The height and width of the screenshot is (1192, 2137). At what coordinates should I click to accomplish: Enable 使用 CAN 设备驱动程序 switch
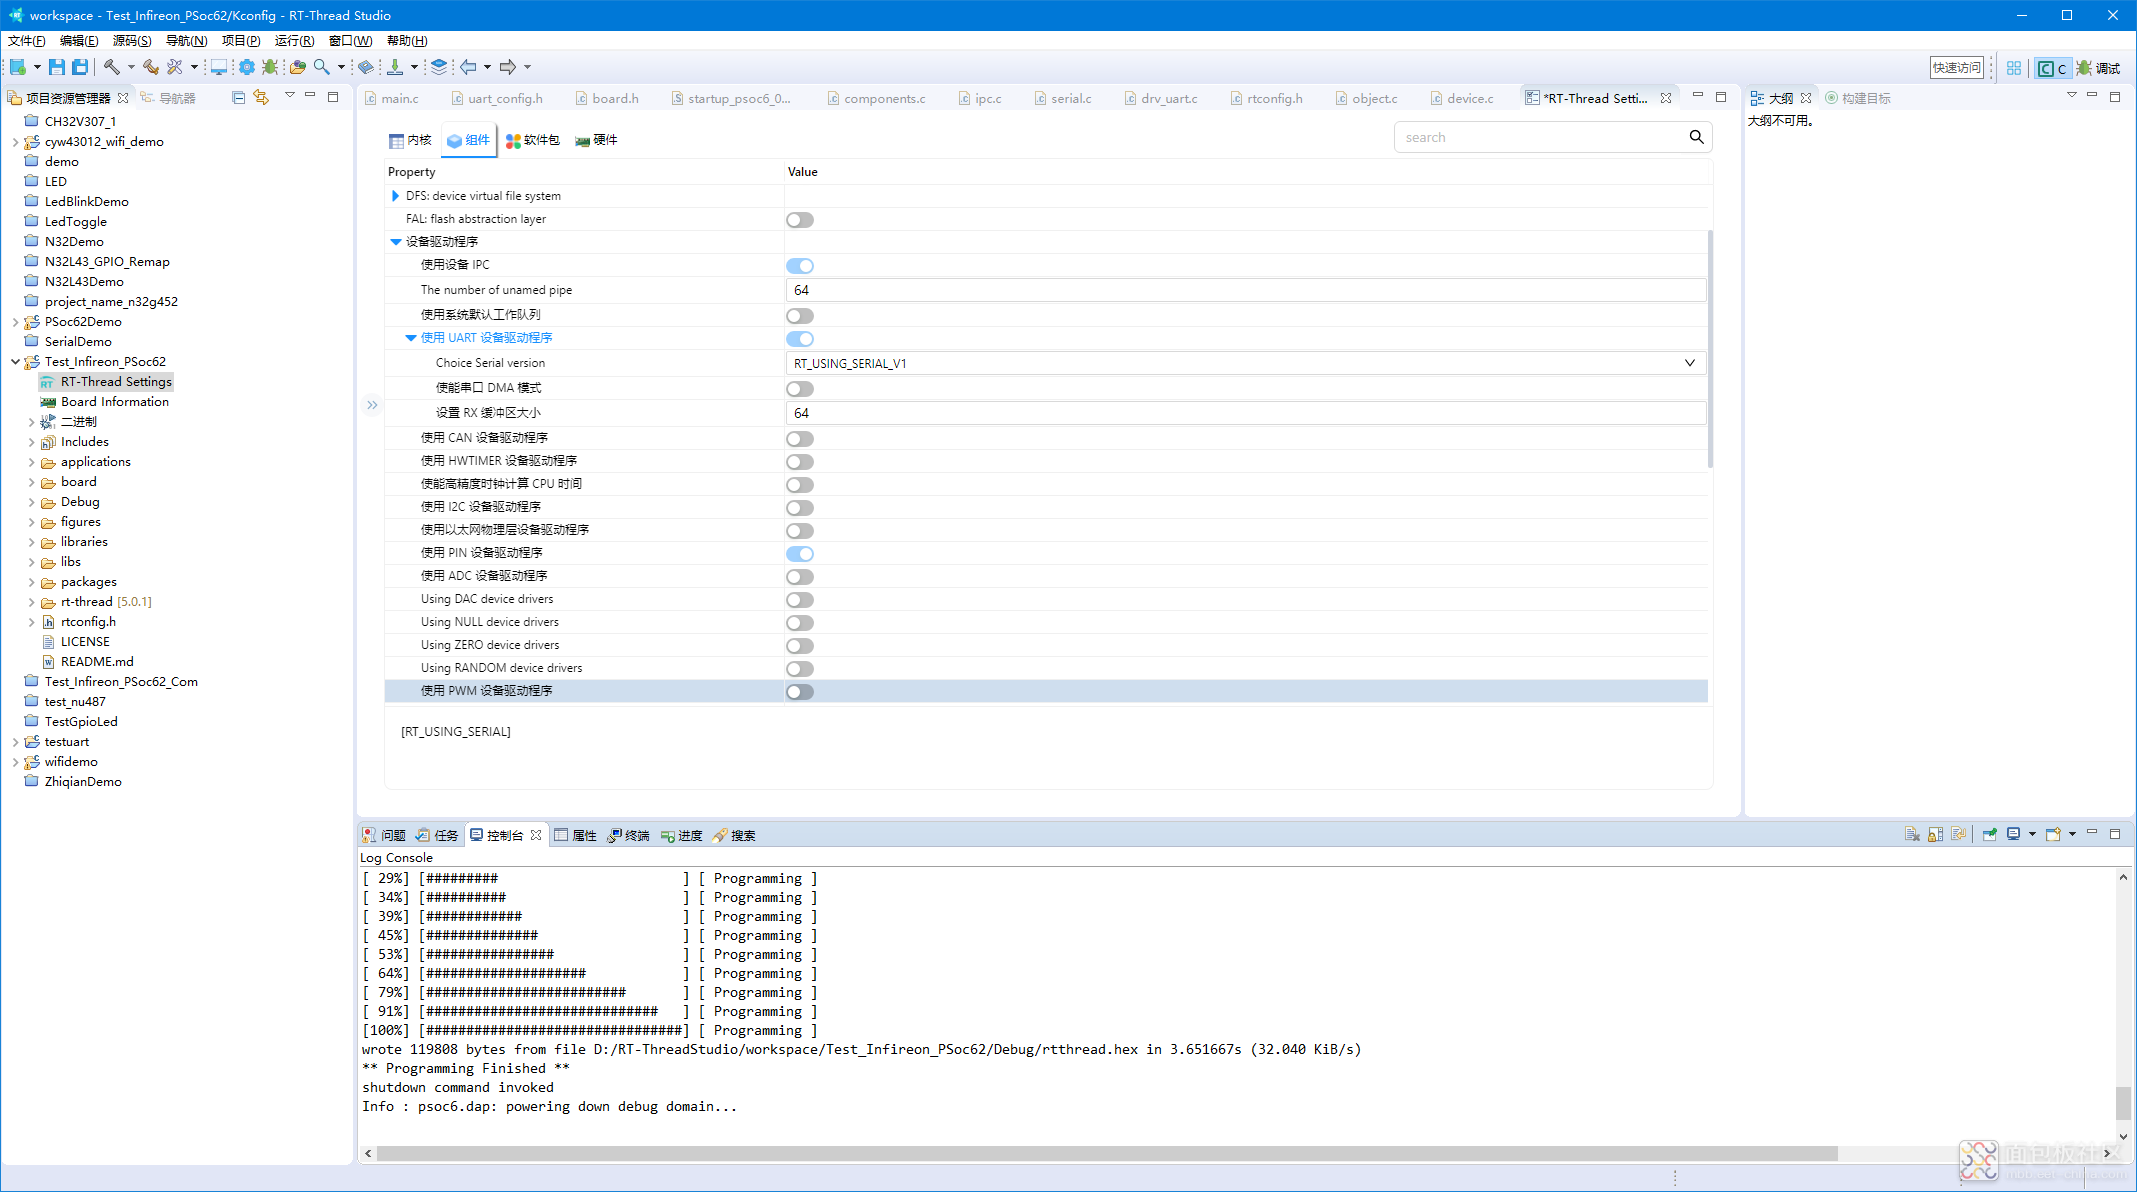(x=800, y=439)
